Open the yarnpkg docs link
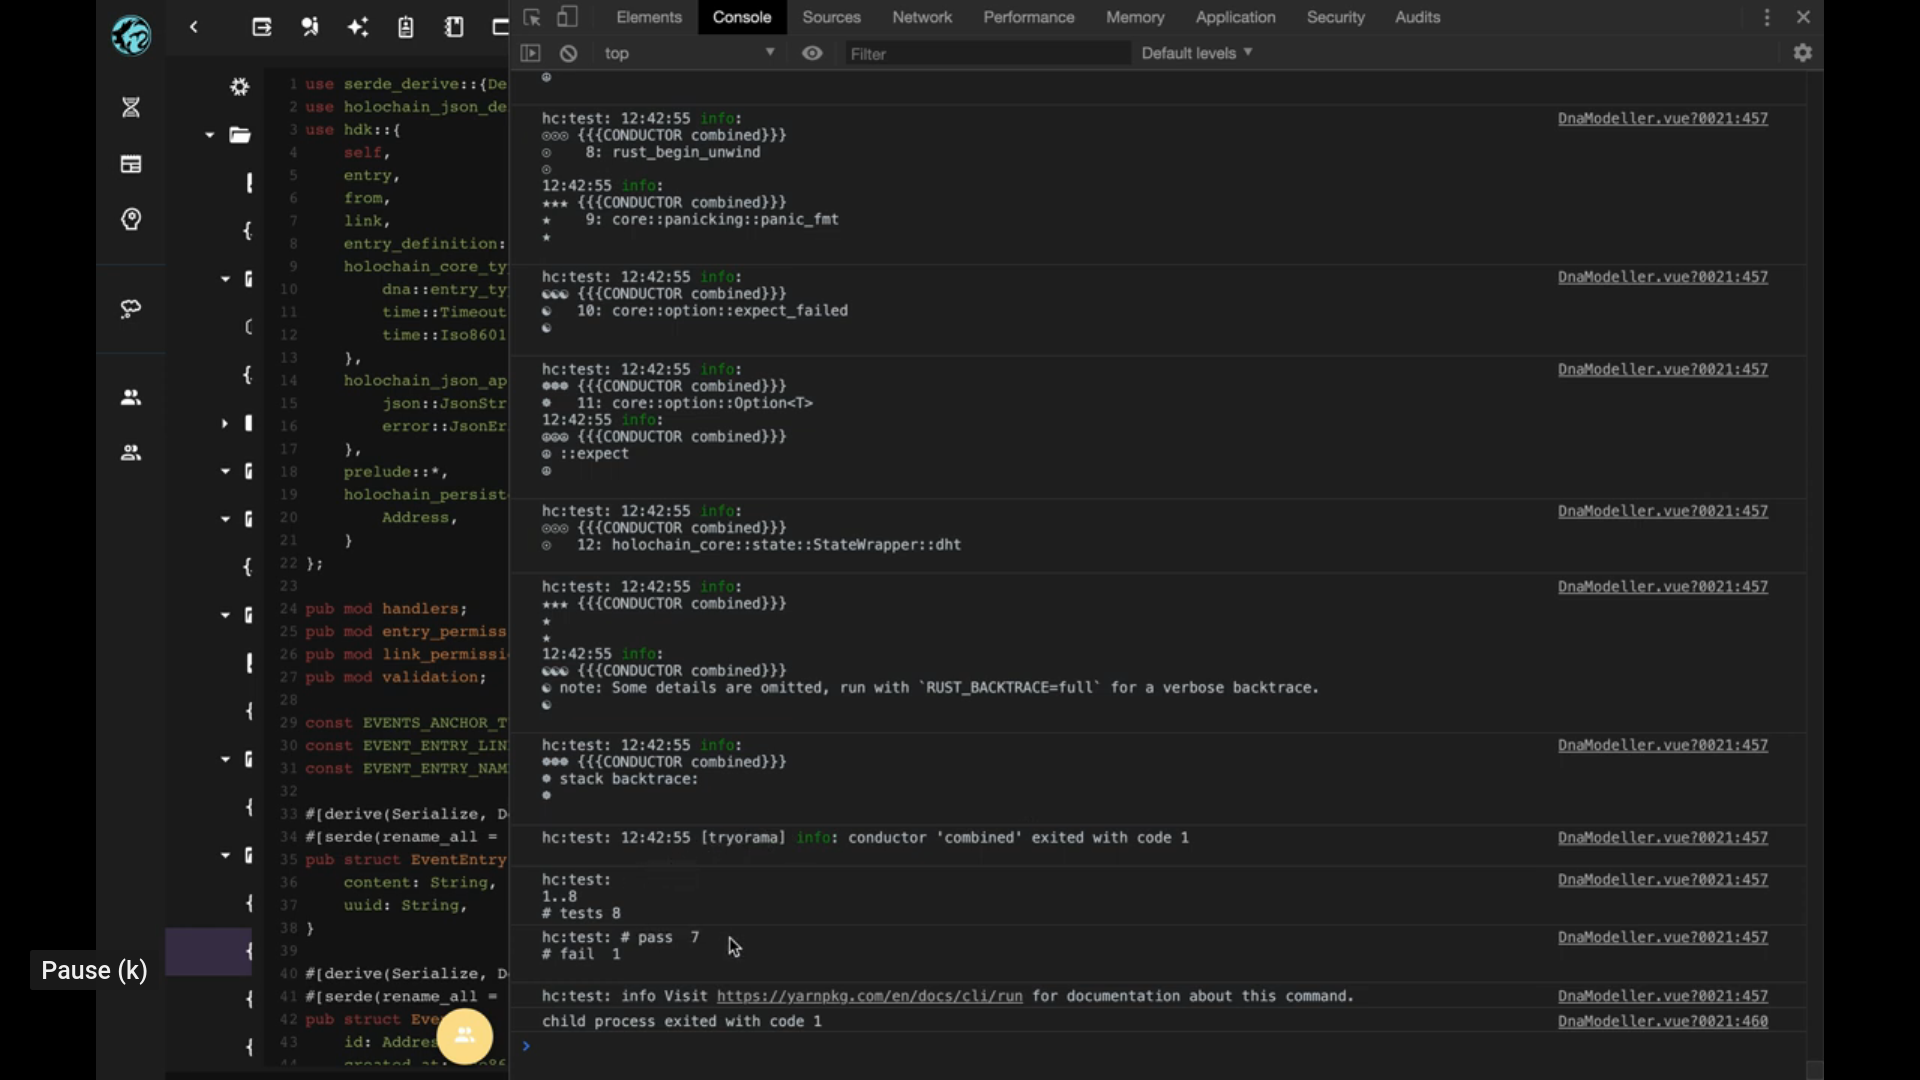Viewport: 1920px width, 1080px height. coord(869,996)
